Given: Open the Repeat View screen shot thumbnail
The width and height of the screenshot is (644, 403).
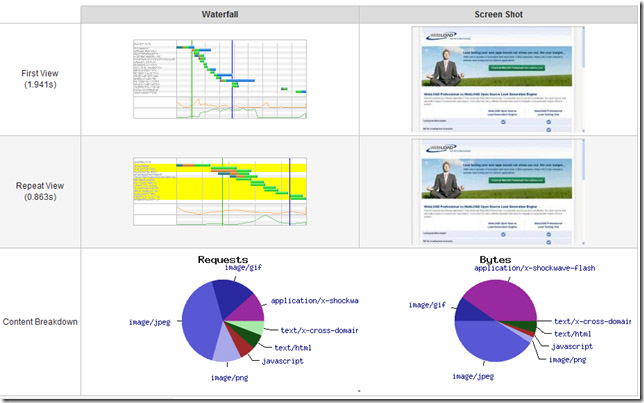Looking at the screenshot, I should [498, 191].
